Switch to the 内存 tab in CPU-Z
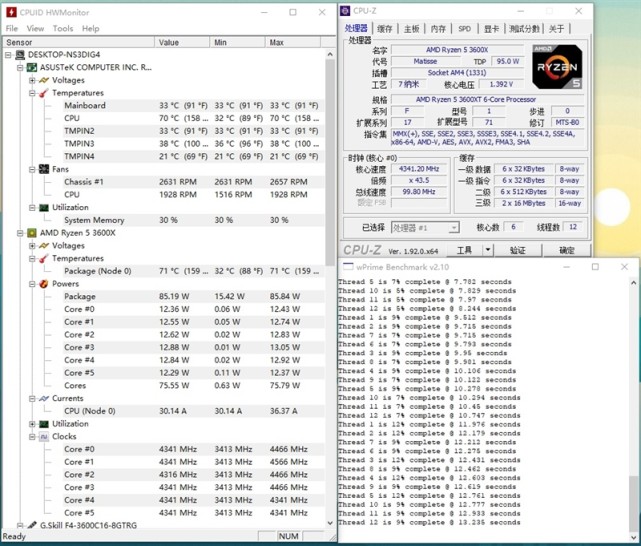The image size is (641, 546). [x=438, y=29]
